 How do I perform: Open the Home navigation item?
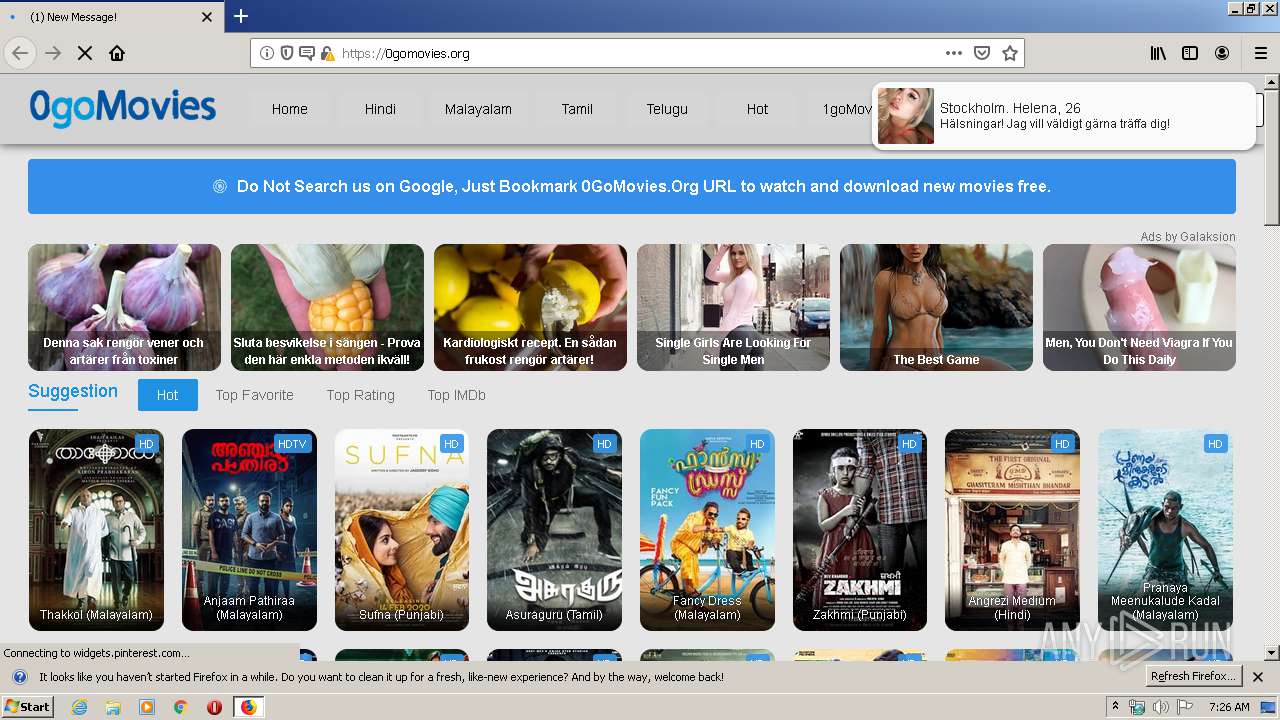(x=289, y=109)
